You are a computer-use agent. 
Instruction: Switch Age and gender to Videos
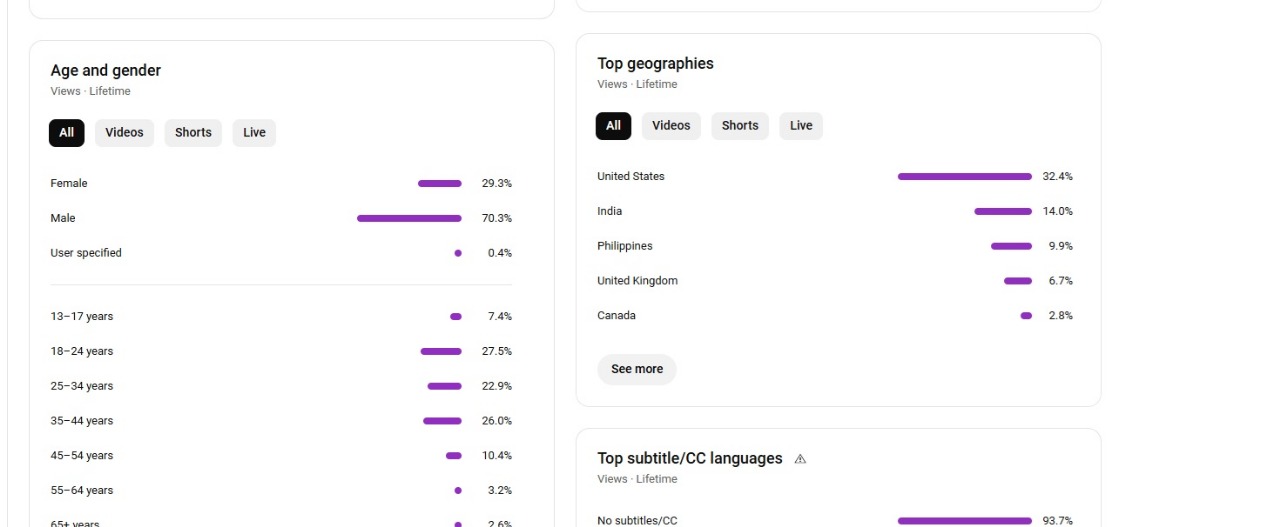click(124, 133)
